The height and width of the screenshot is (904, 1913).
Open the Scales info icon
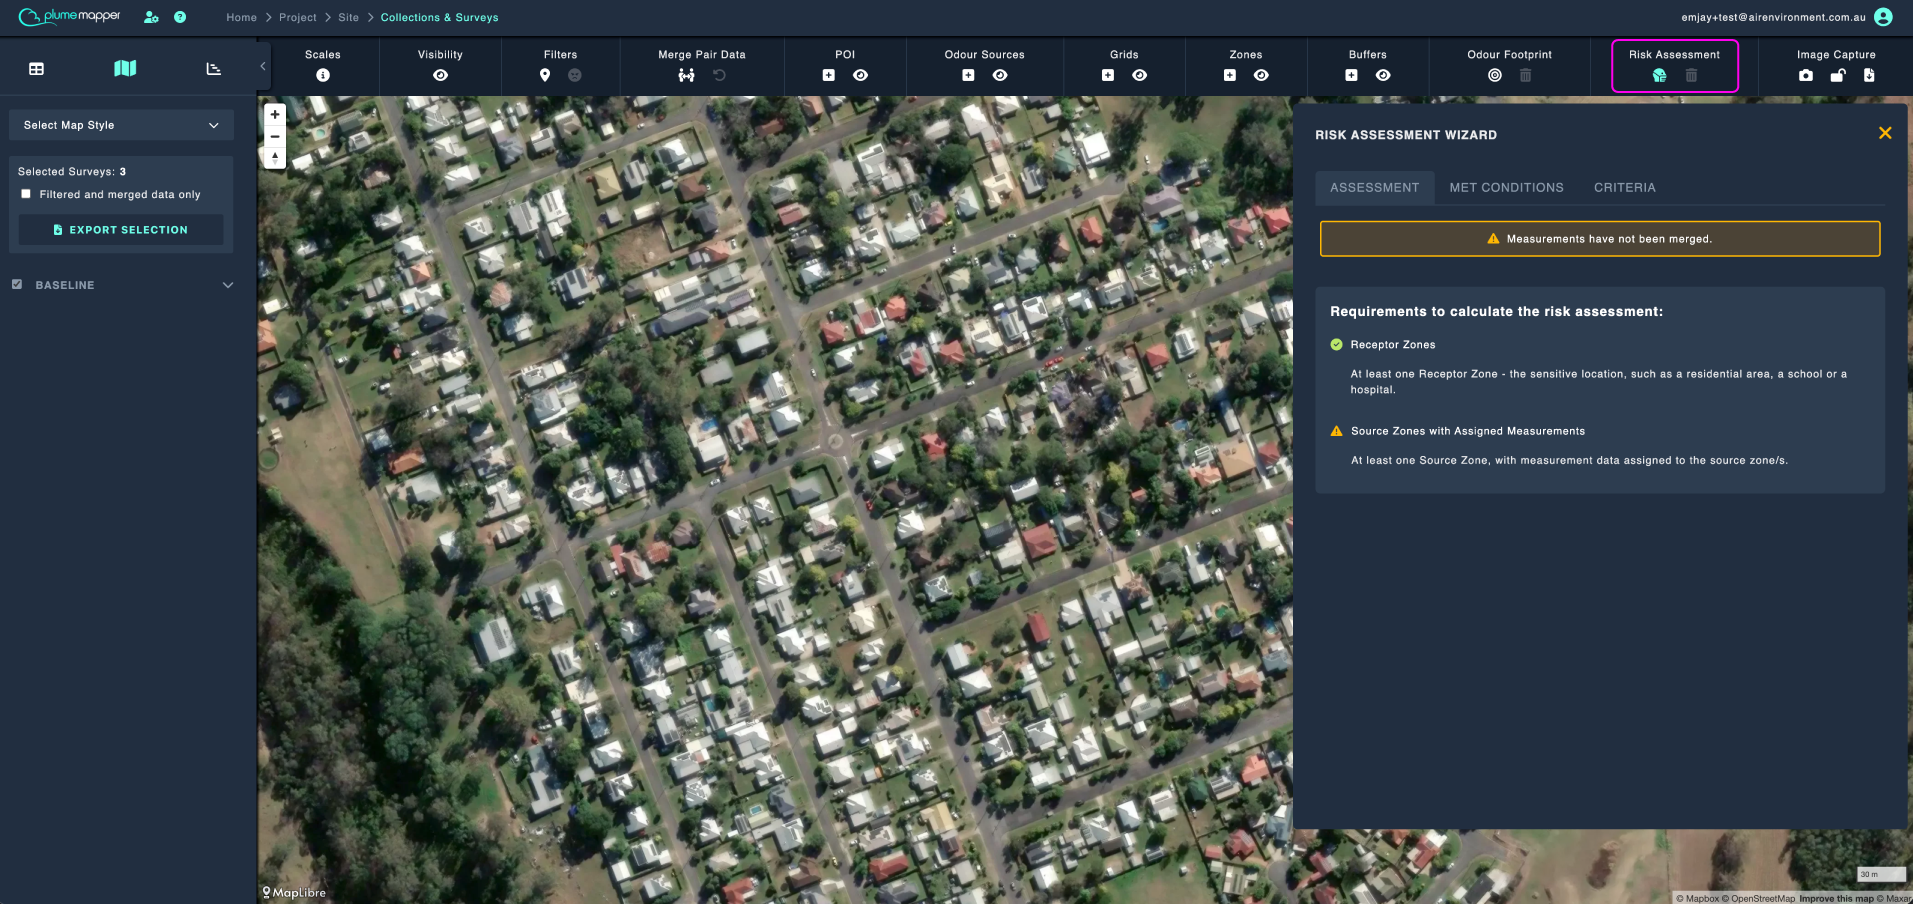click(x=323, y=75)
